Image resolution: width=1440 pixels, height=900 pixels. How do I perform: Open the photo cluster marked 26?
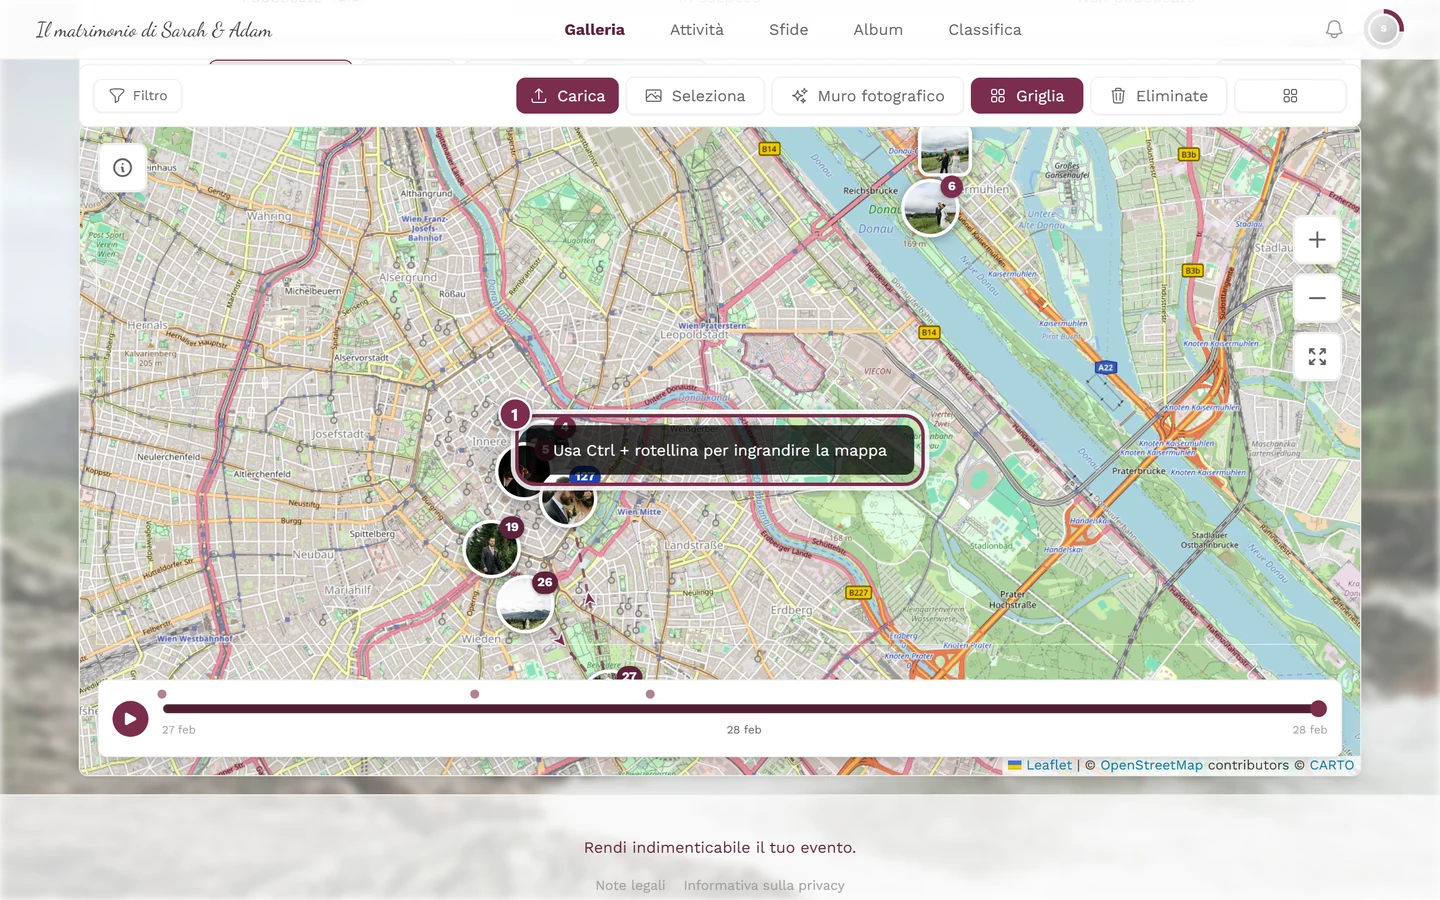tap(525, 603)
